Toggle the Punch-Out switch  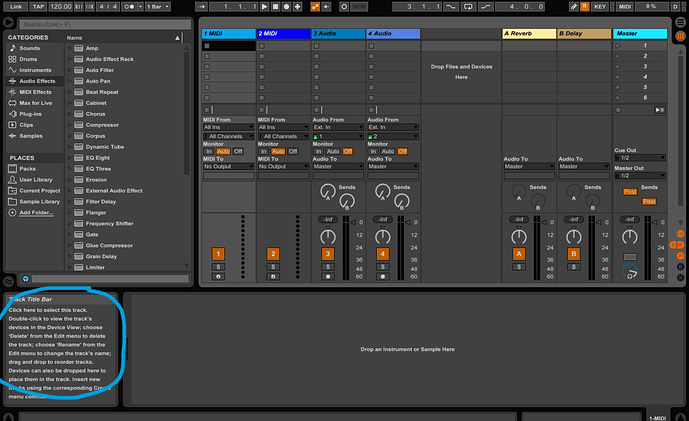point(485,7)
